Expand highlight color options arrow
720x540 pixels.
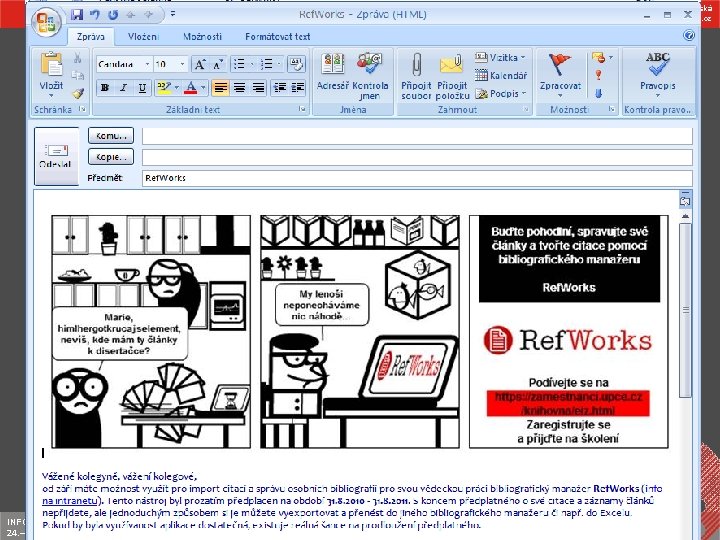177,88
